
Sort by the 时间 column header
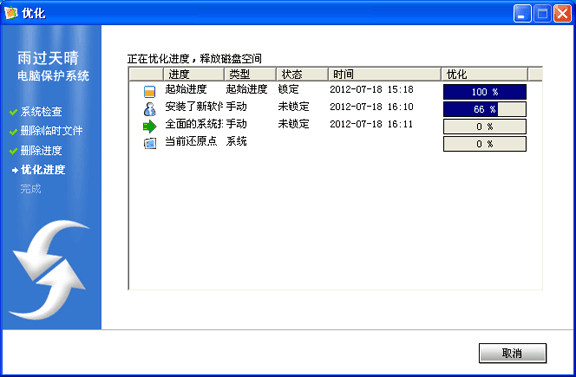(x=384, y=74)
